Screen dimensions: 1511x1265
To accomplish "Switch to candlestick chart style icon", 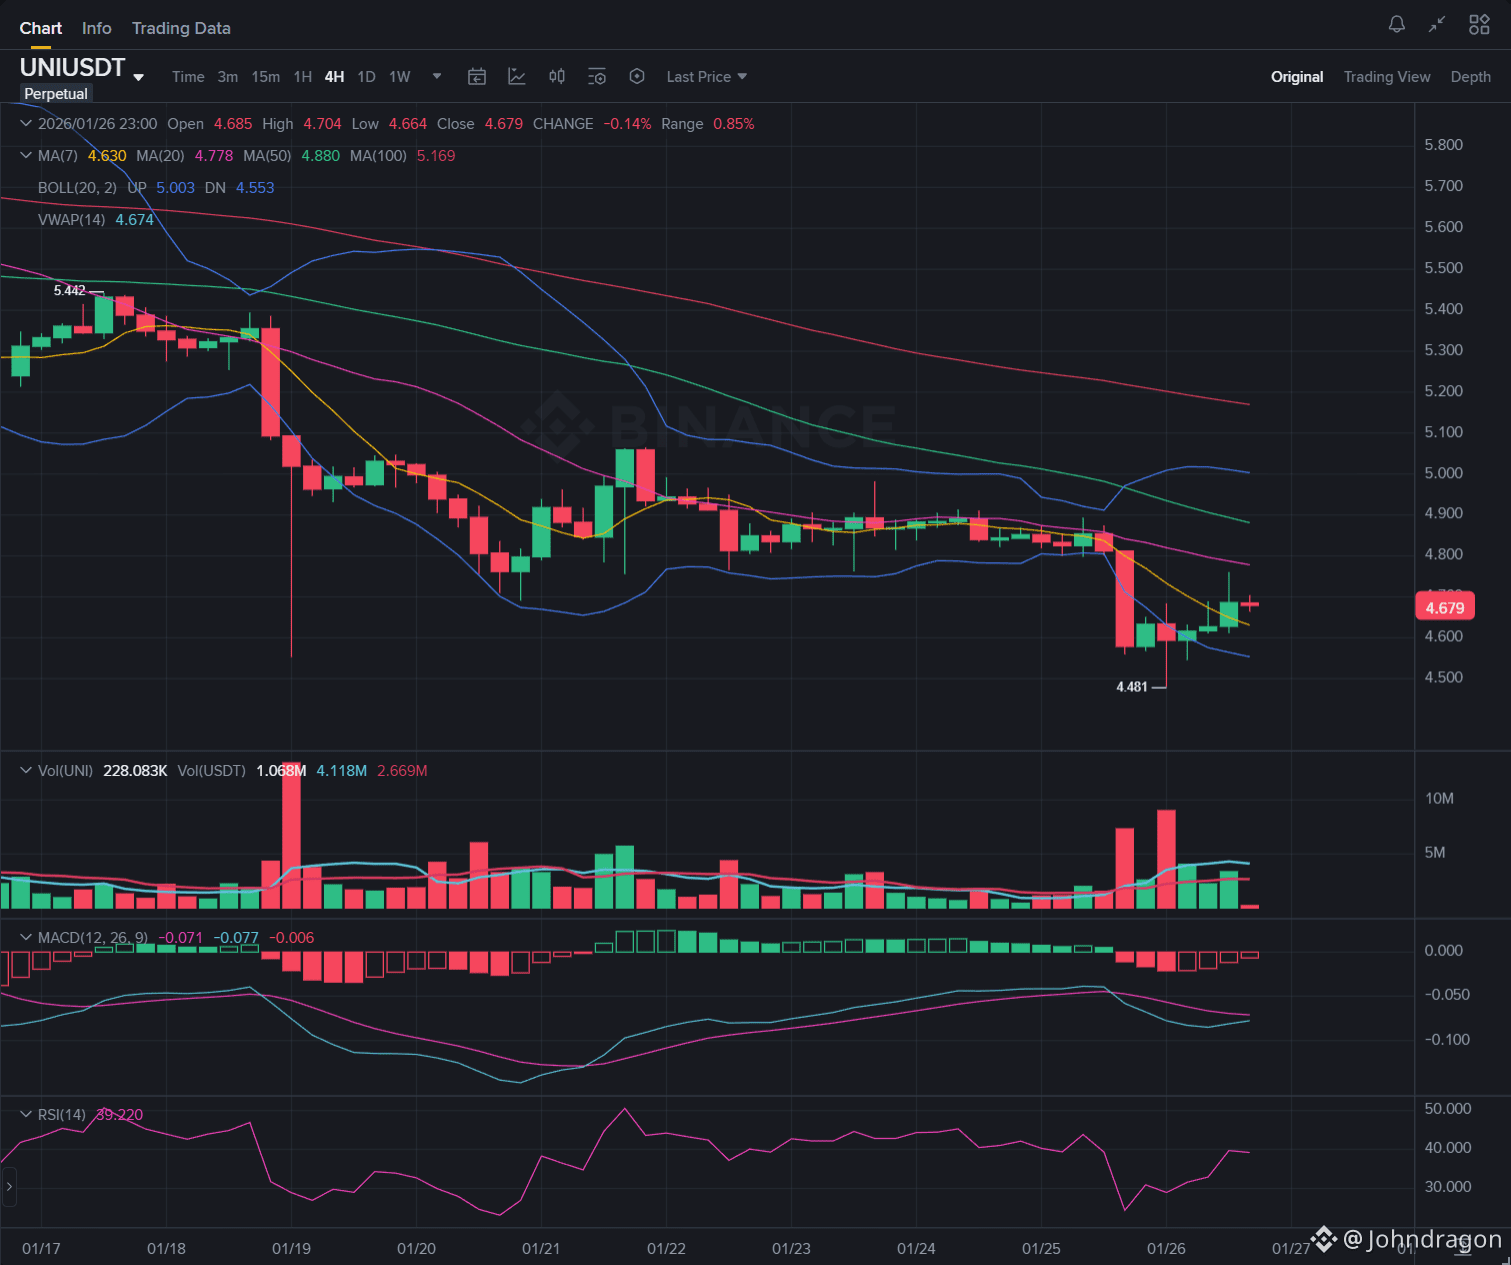I will tap(557, 76).
